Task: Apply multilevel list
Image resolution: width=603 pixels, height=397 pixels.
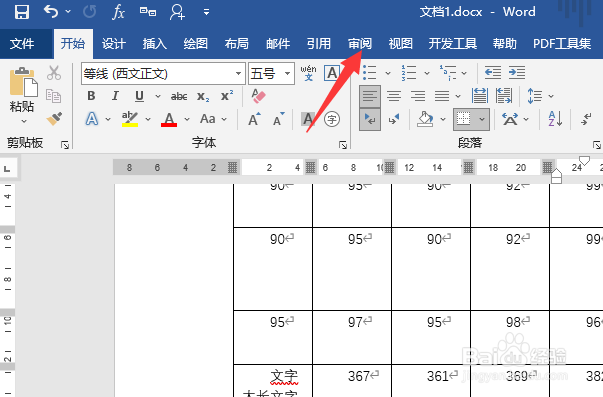Action: [448, 73]
